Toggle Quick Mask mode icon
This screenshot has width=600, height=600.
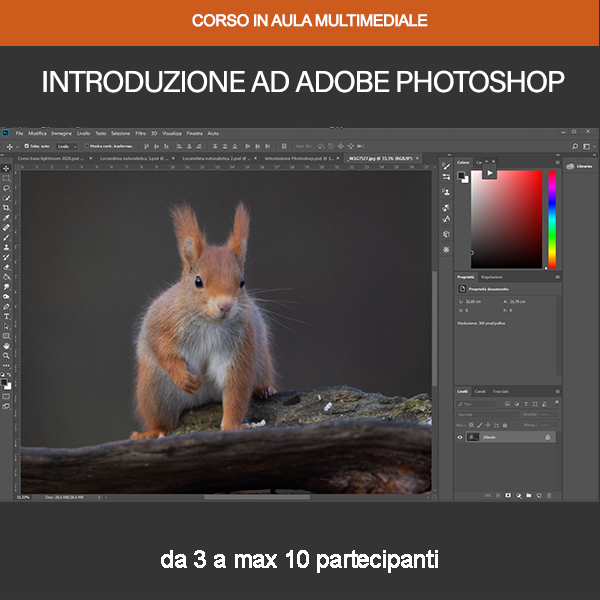(6, 397)
